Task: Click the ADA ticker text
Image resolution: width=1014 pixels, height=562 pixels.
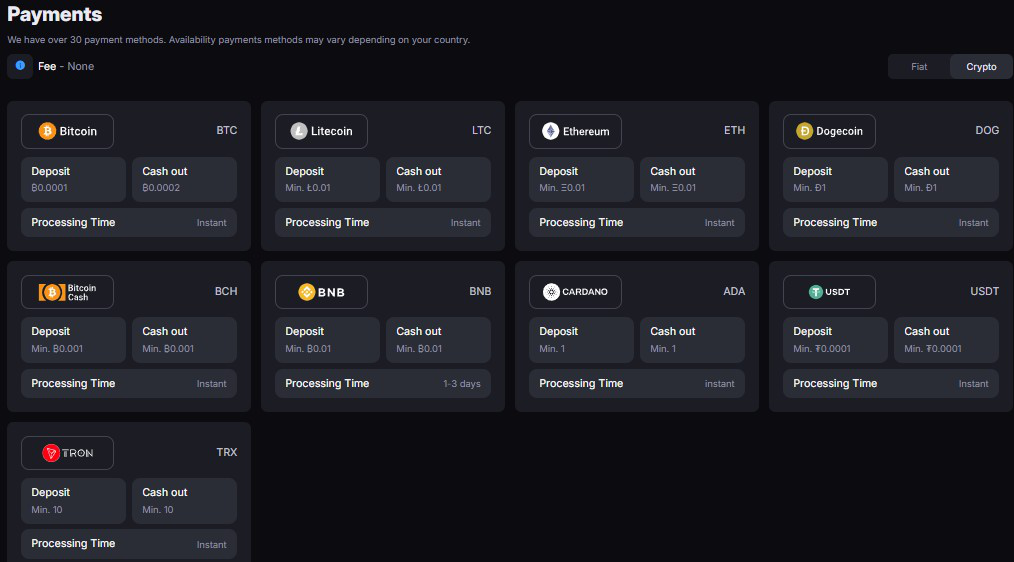Action: (x=734, y=292)
